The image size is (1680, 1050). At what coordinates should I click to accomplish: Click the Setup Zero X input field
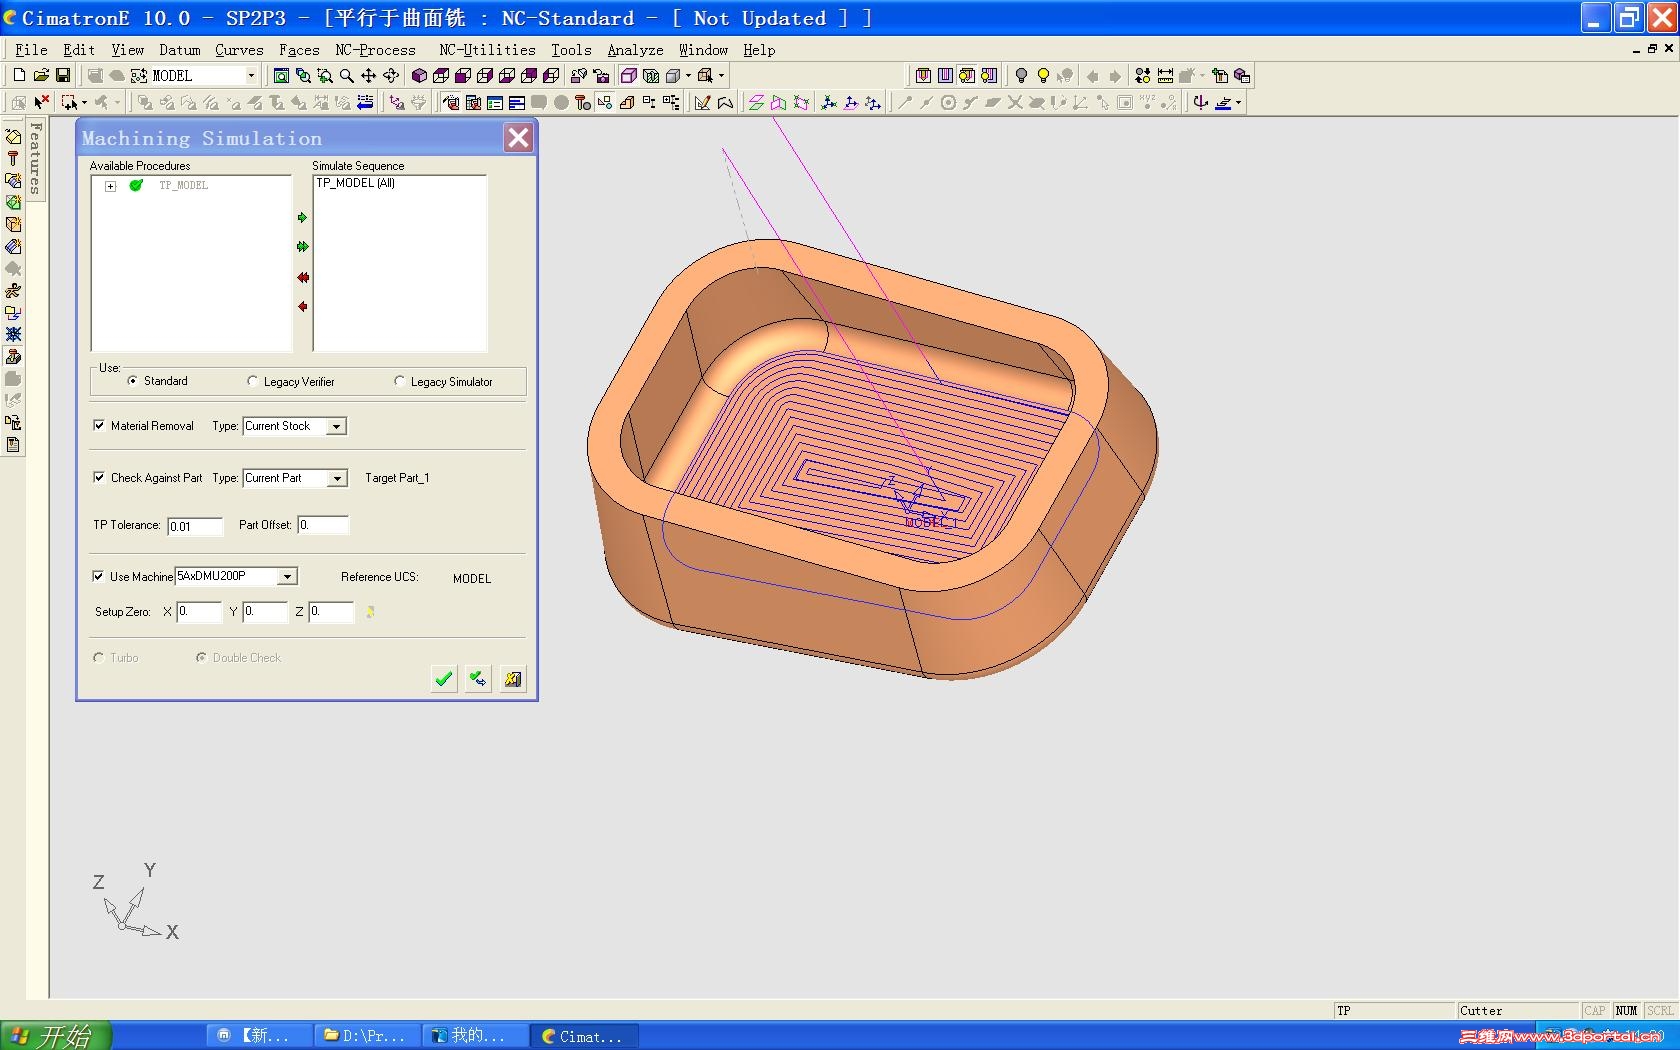pyautogui.click(x=199, y=612)
